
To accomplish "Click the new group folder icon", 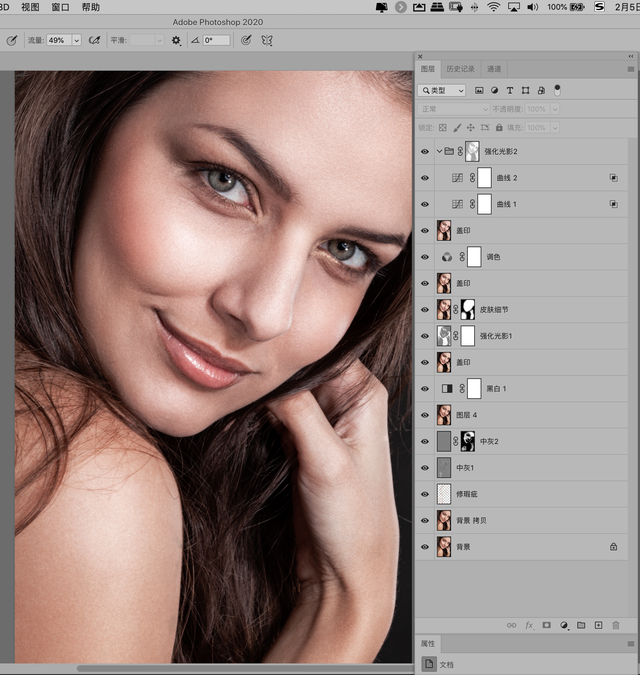I will tap(581, 625).
